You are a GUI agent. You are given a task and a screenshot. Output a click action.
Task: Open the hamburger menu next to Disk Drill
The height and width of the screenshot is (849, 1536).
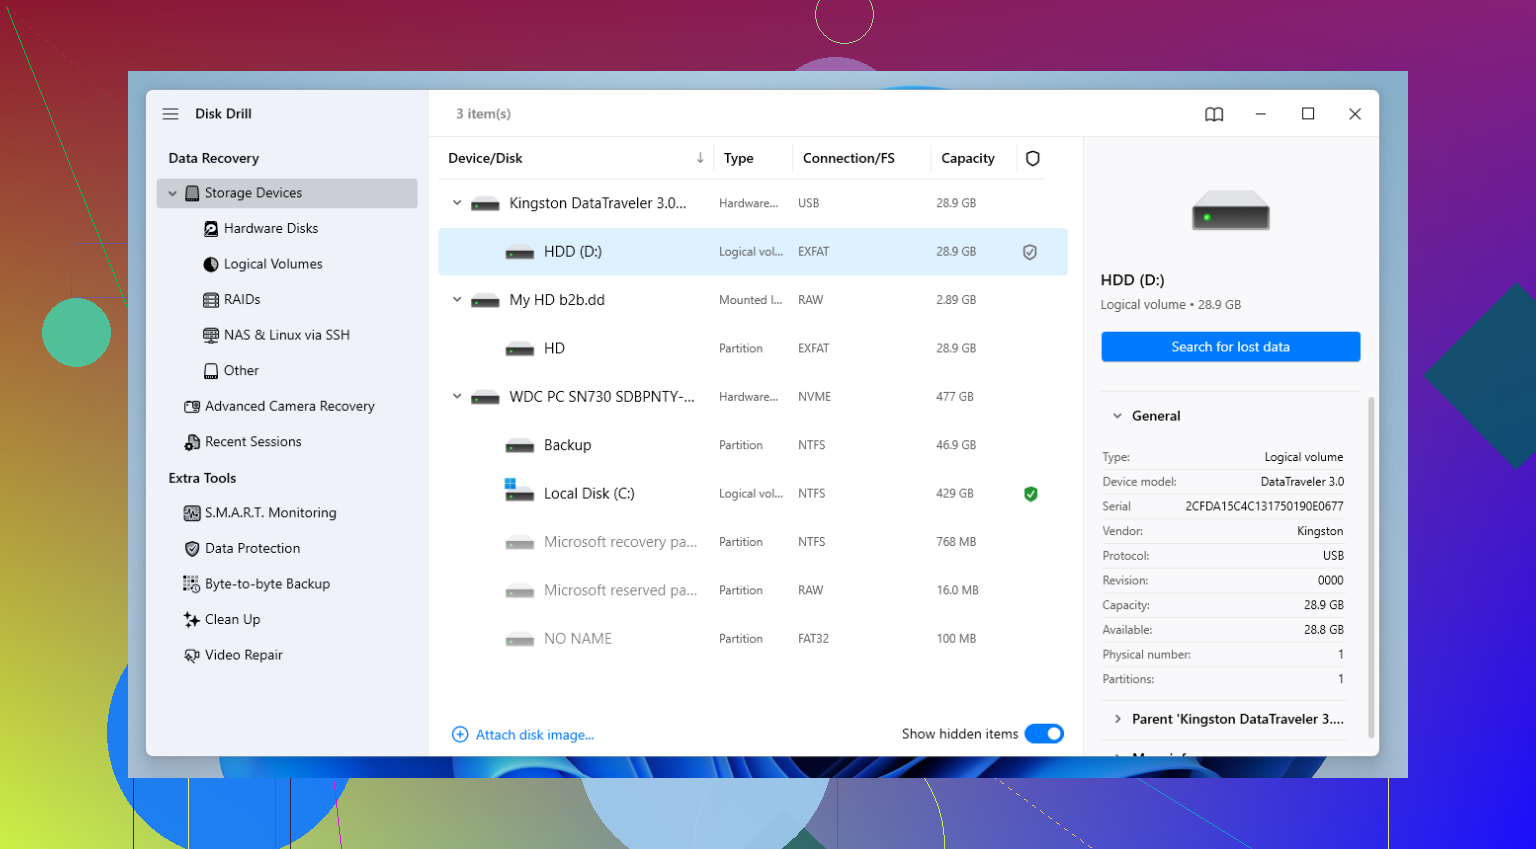[x=171, y=114]
